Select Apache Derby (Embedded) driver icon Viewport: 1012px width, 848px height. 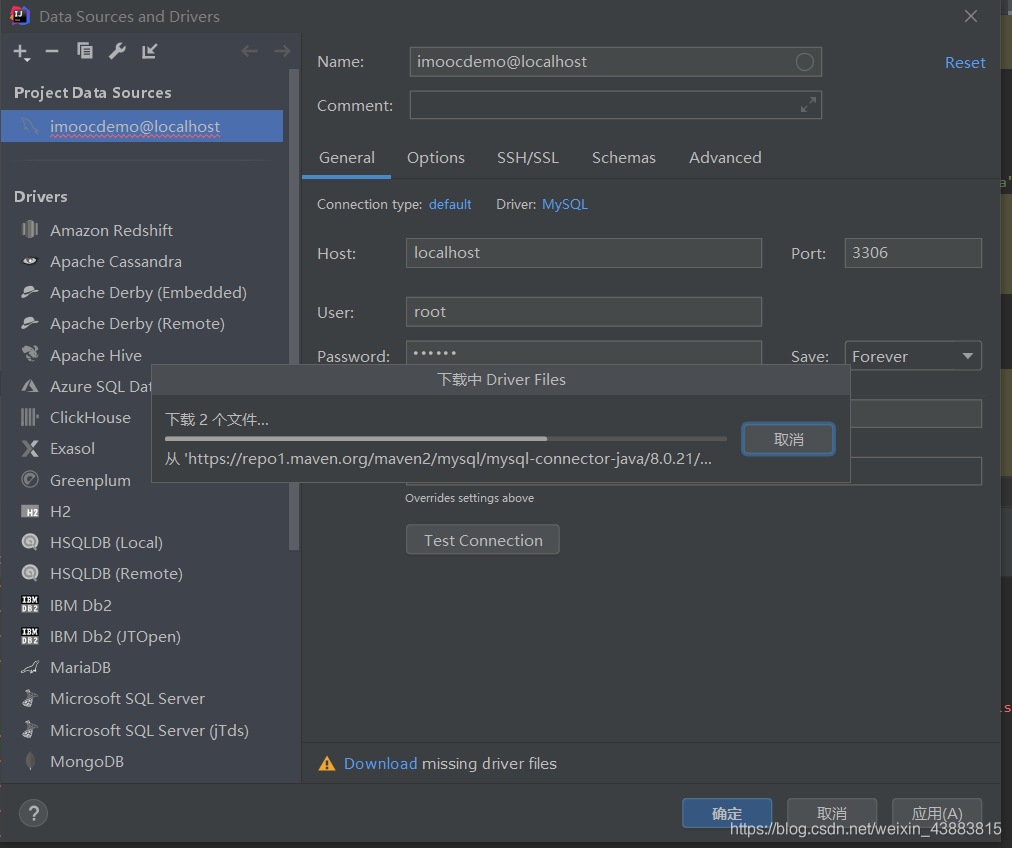click(x=30, y=292)
